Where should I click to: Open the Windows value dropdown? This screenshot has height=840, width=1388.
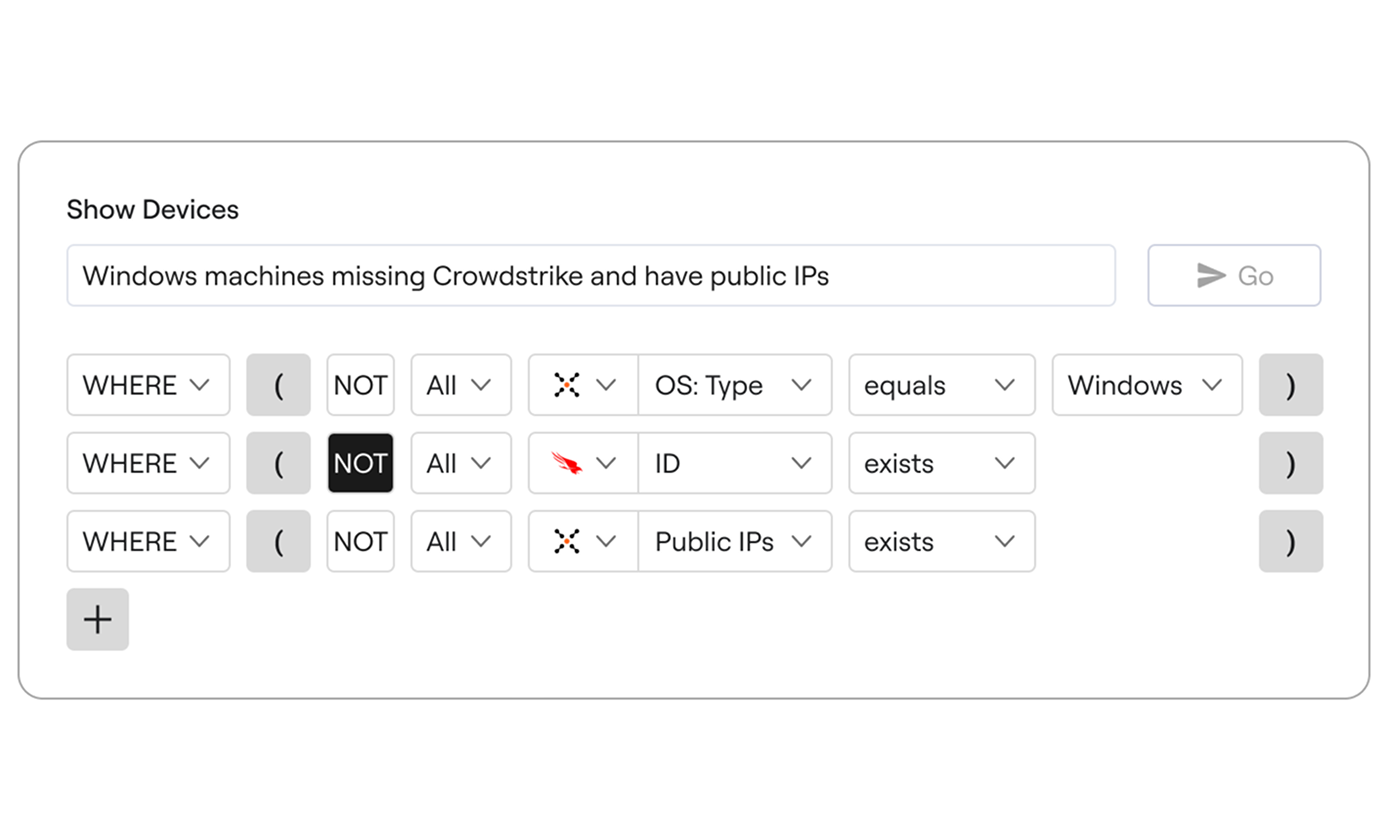[x=1146, y=385]
